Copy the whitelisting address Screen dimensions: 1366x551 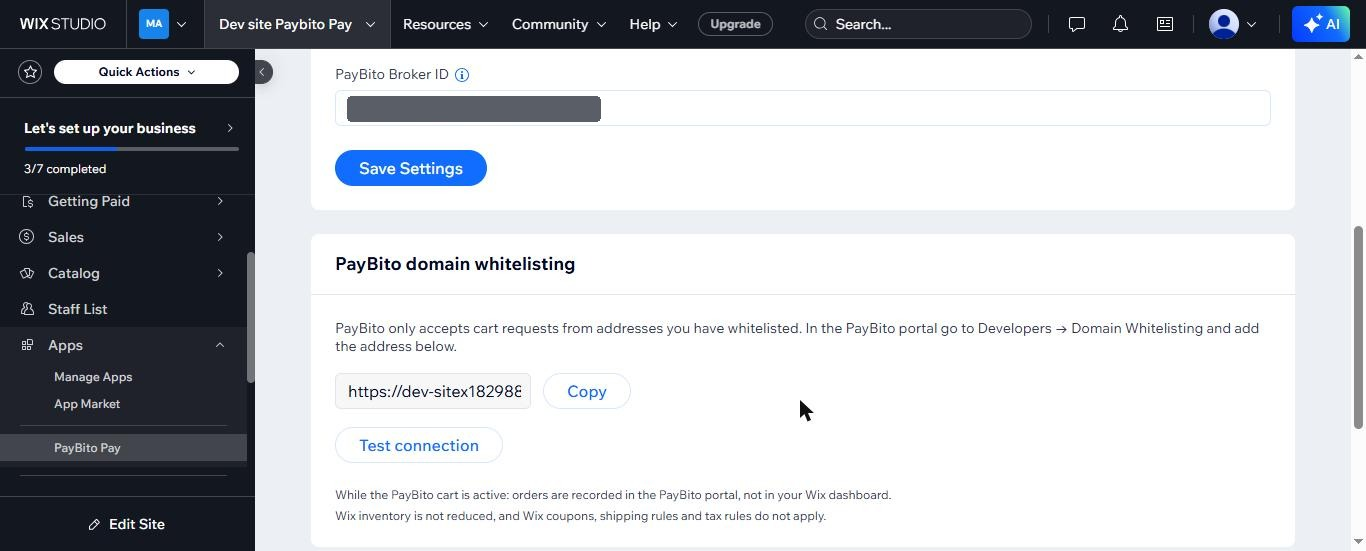(x=587, y=391)
